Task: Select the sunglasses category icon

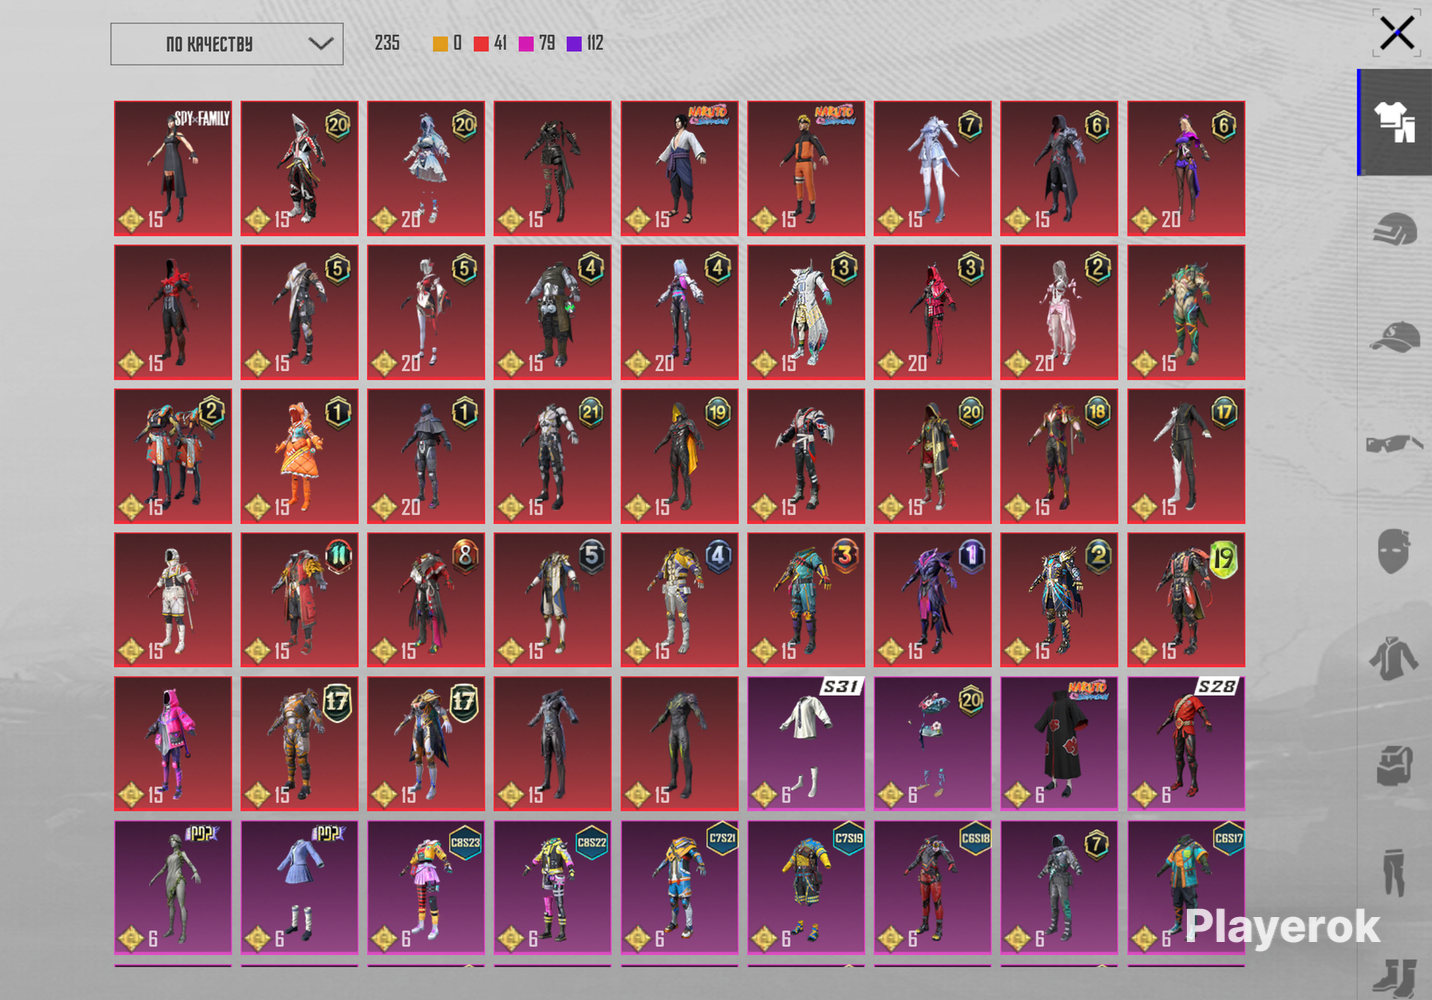Action: click(1395, 443)
